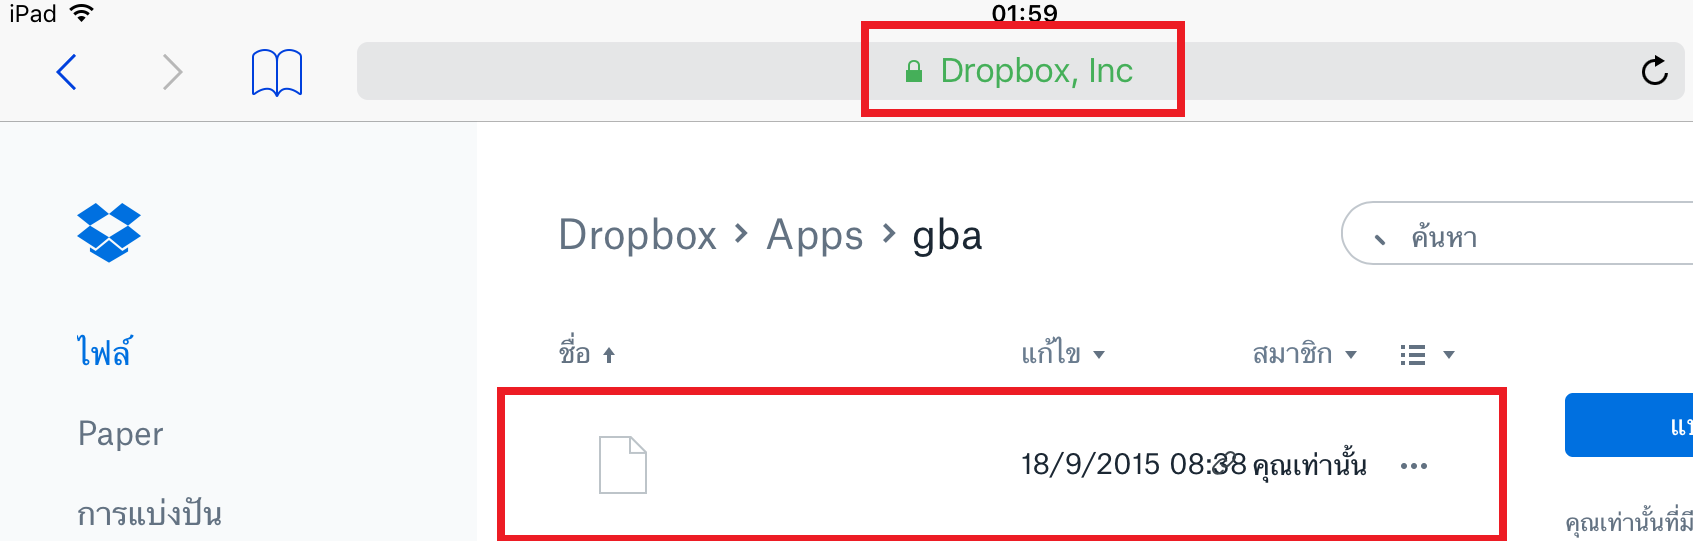Screen dimensions: 1693x541
Task: Click the blue button on the right edge
Action: (1629, 425)
